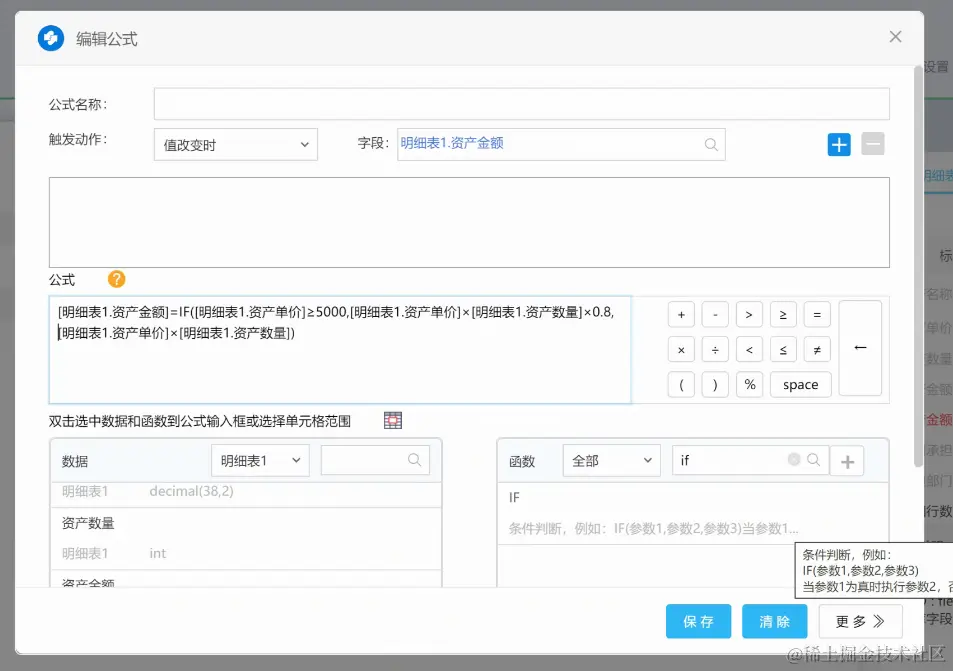Click plus button beside function search
This screenshot has width=953, height=671.
(847, 461)
